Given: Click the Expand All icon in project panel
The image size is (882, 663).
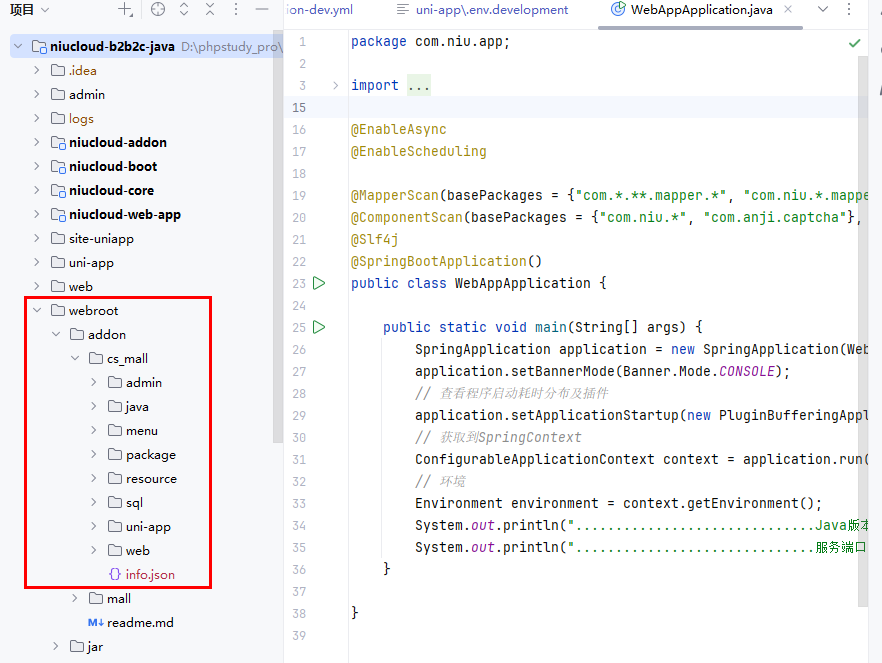Looking at the screenshot, I should (184, 10).
